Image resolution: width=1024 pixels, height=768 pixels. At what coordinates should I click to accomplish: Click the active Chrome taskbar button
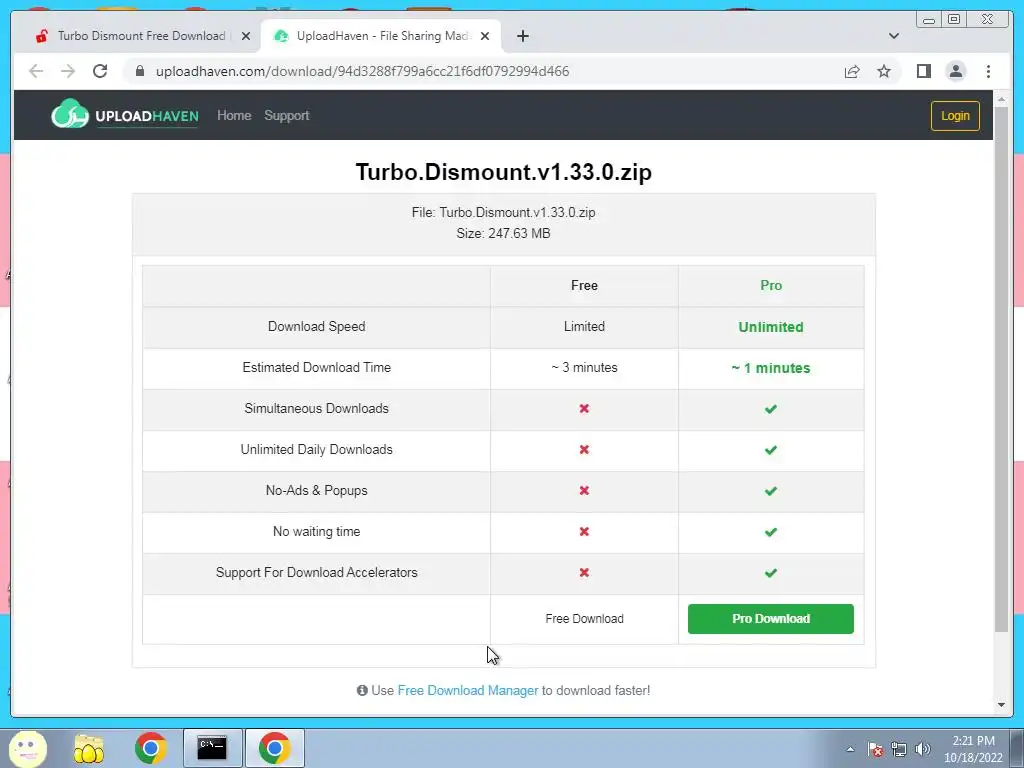coord(274,748)
